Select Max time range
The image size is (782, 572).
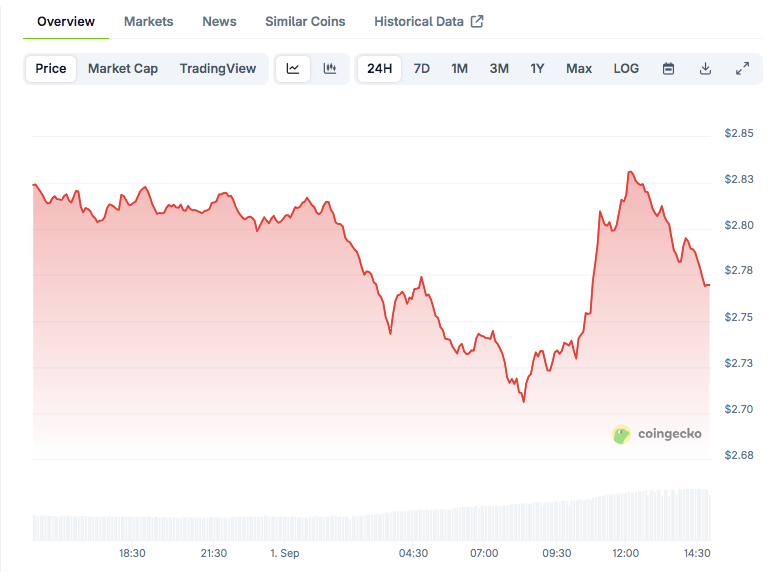[578, 69]
